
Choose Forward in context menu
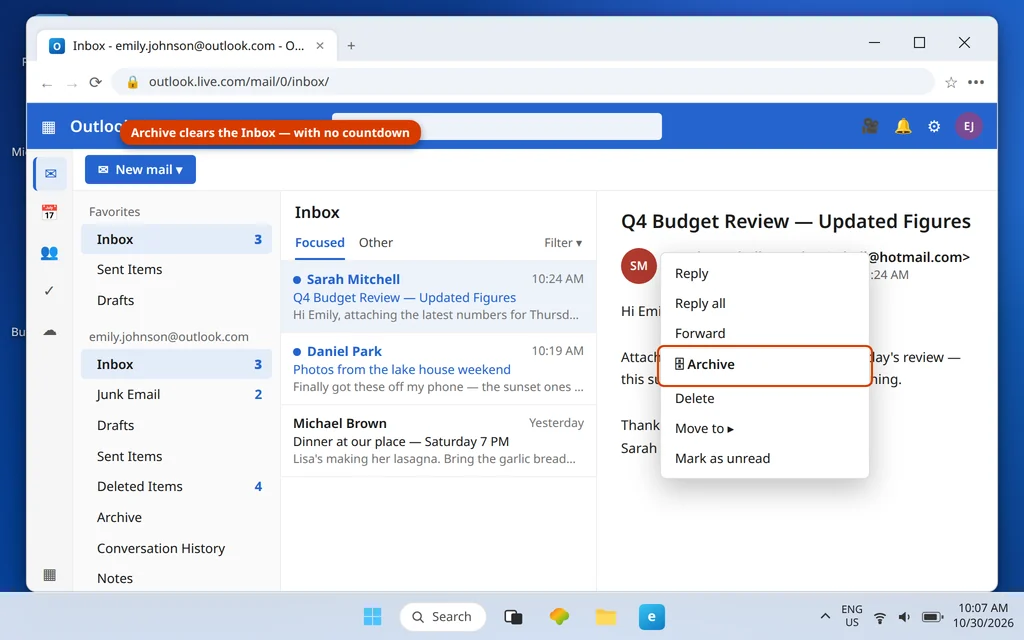[x=765, y=334]
